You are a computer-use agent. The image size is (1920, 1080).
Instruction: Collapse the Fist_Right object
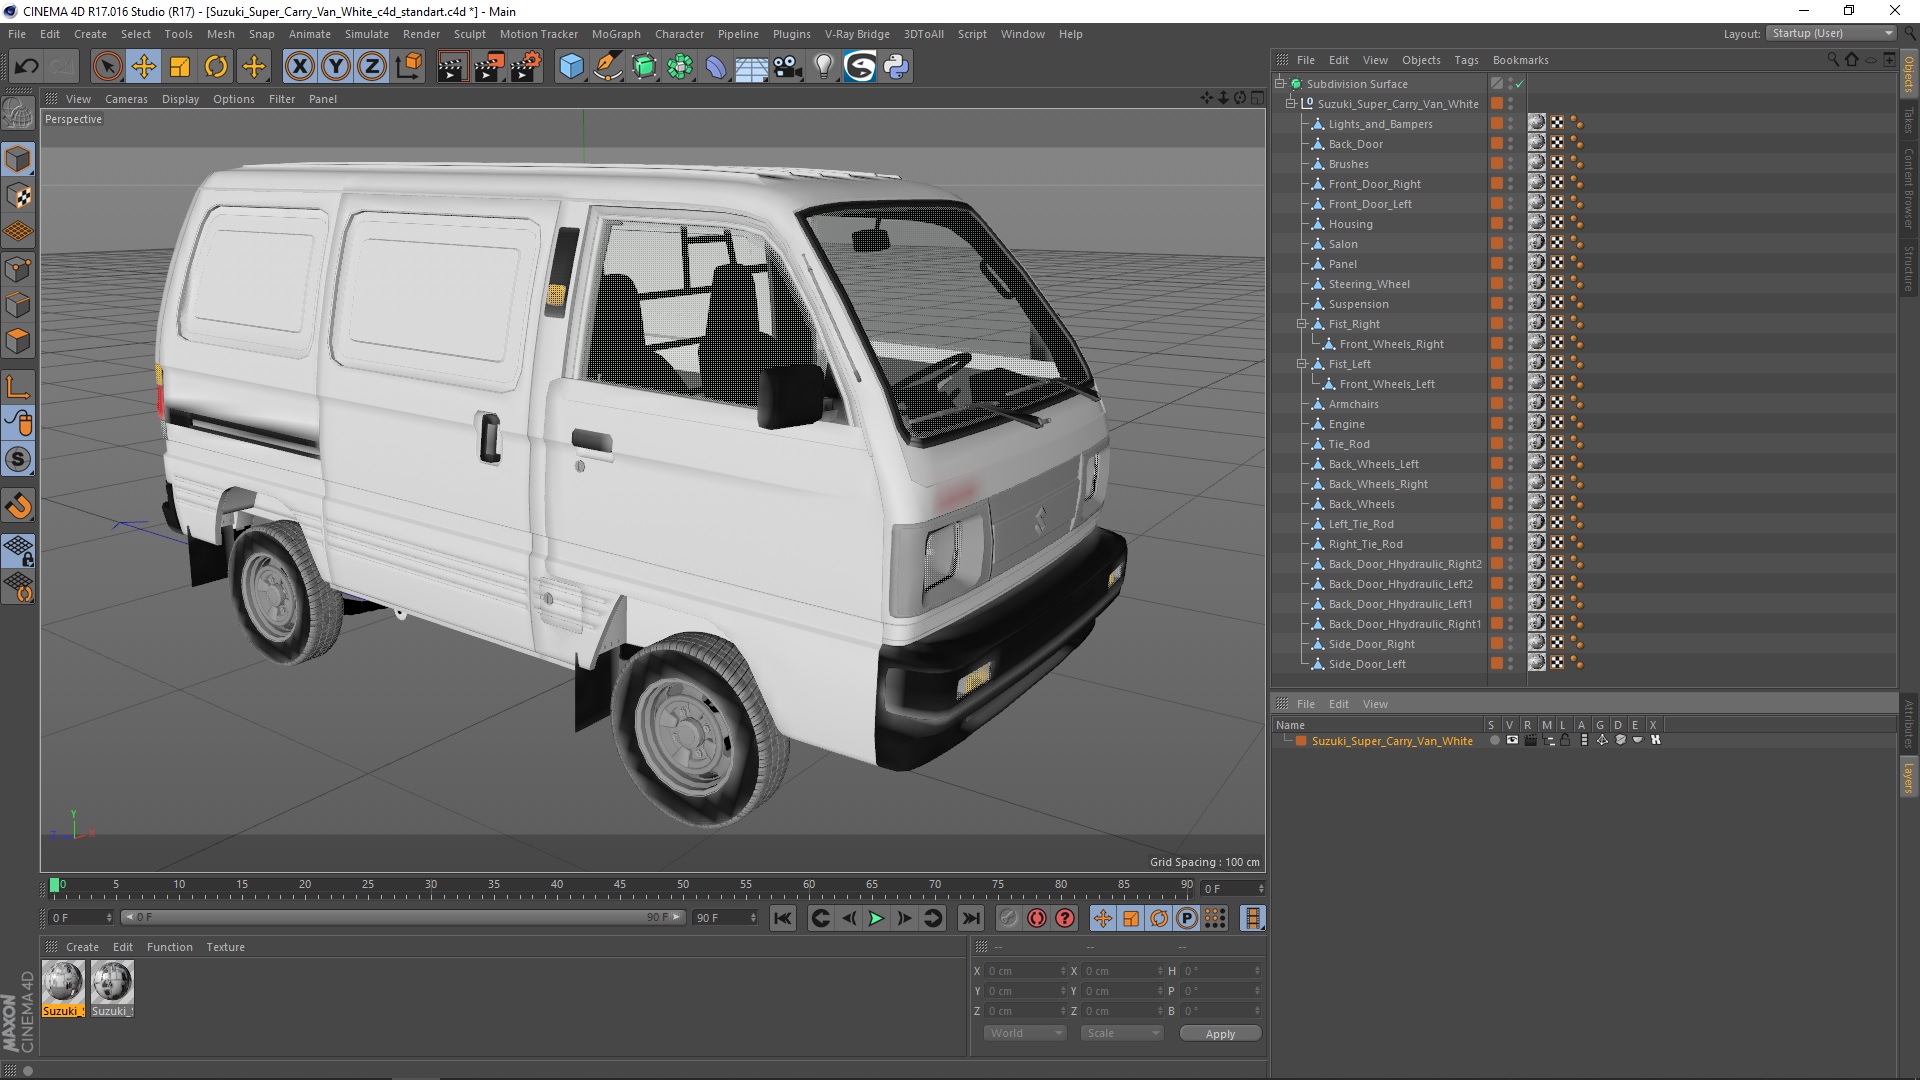pyautogui.click(x=1301, y=324)
